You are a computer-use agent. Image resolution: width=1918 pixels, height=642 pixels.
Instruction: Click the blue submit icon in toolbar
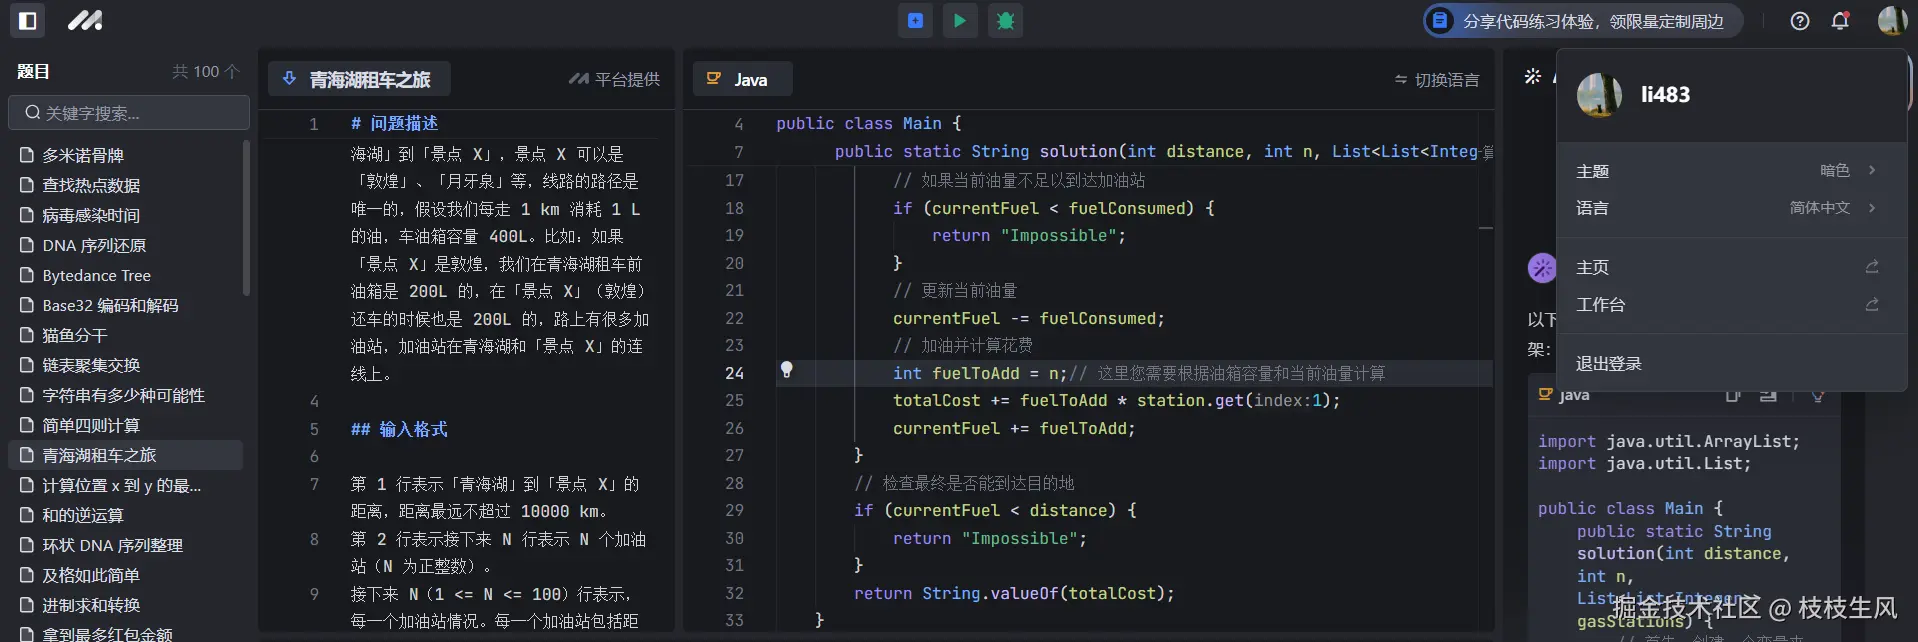tap(915, 20)
